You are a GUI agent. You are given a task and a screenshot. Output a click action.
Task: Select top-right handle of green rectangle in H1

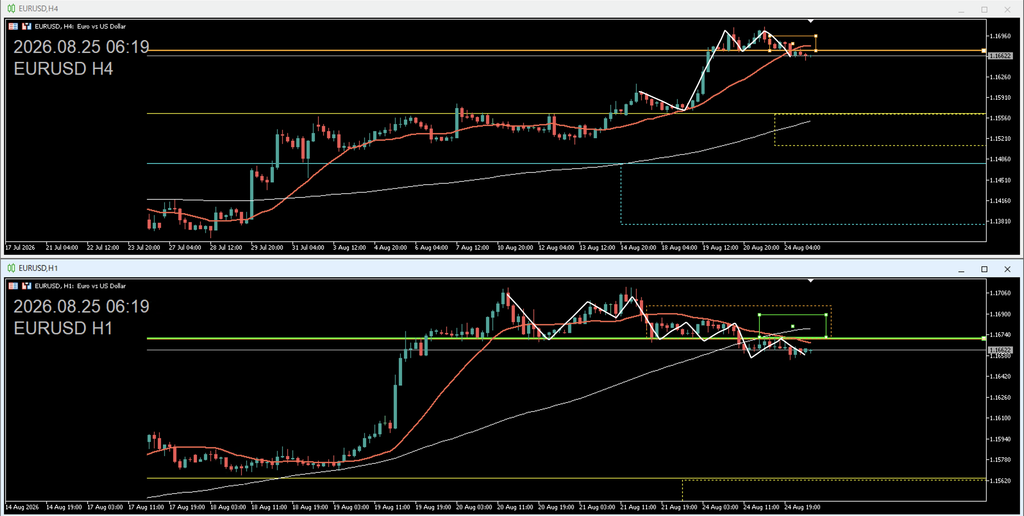(x=826, y=315)
